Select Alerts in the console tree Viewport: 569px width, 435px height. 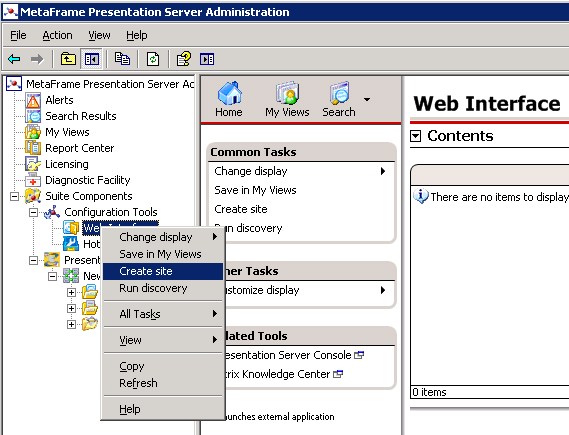59,100
